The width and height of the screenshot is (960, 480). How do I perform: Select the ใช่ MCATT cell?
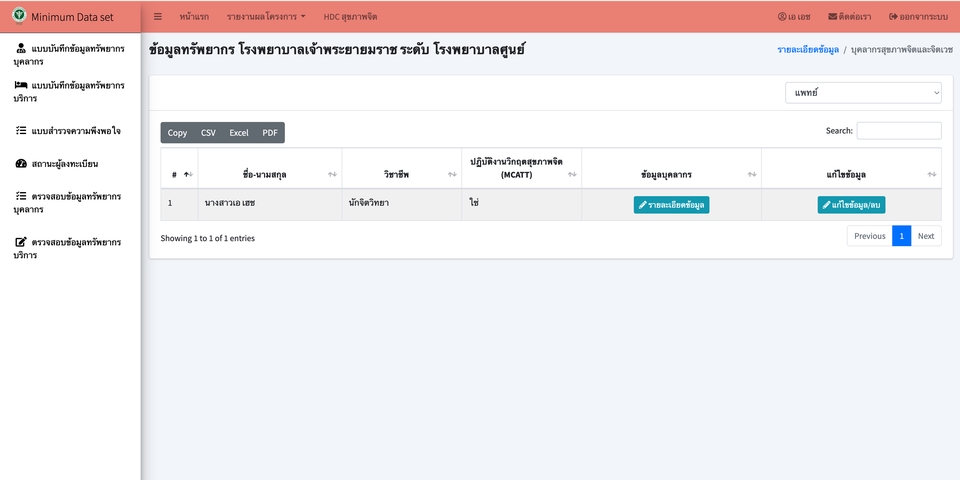[522, 204]
